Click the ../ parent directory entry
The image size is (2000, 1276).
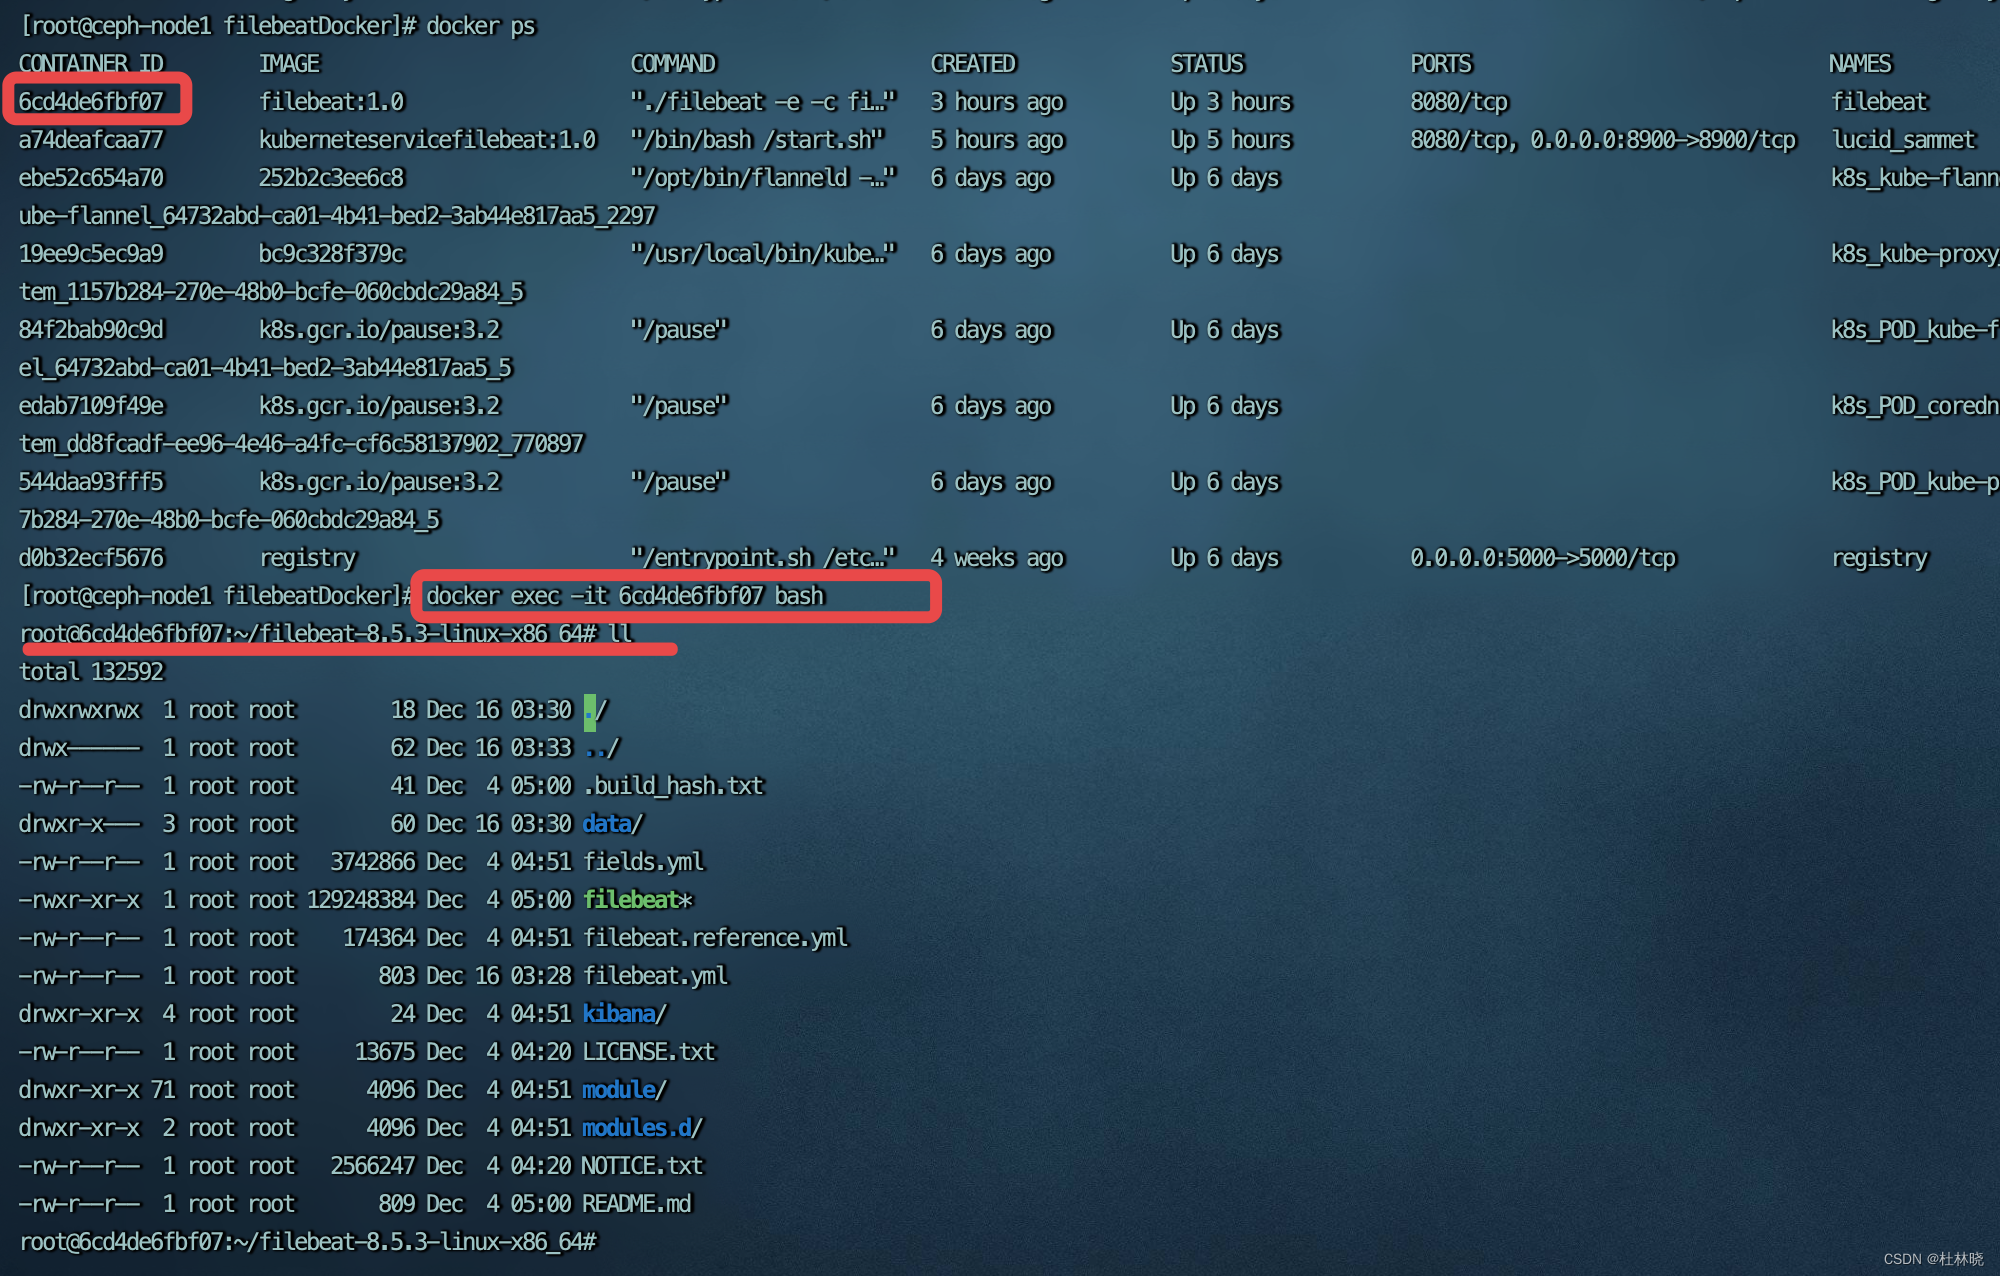pyautogui.click(x=601, y=747)
